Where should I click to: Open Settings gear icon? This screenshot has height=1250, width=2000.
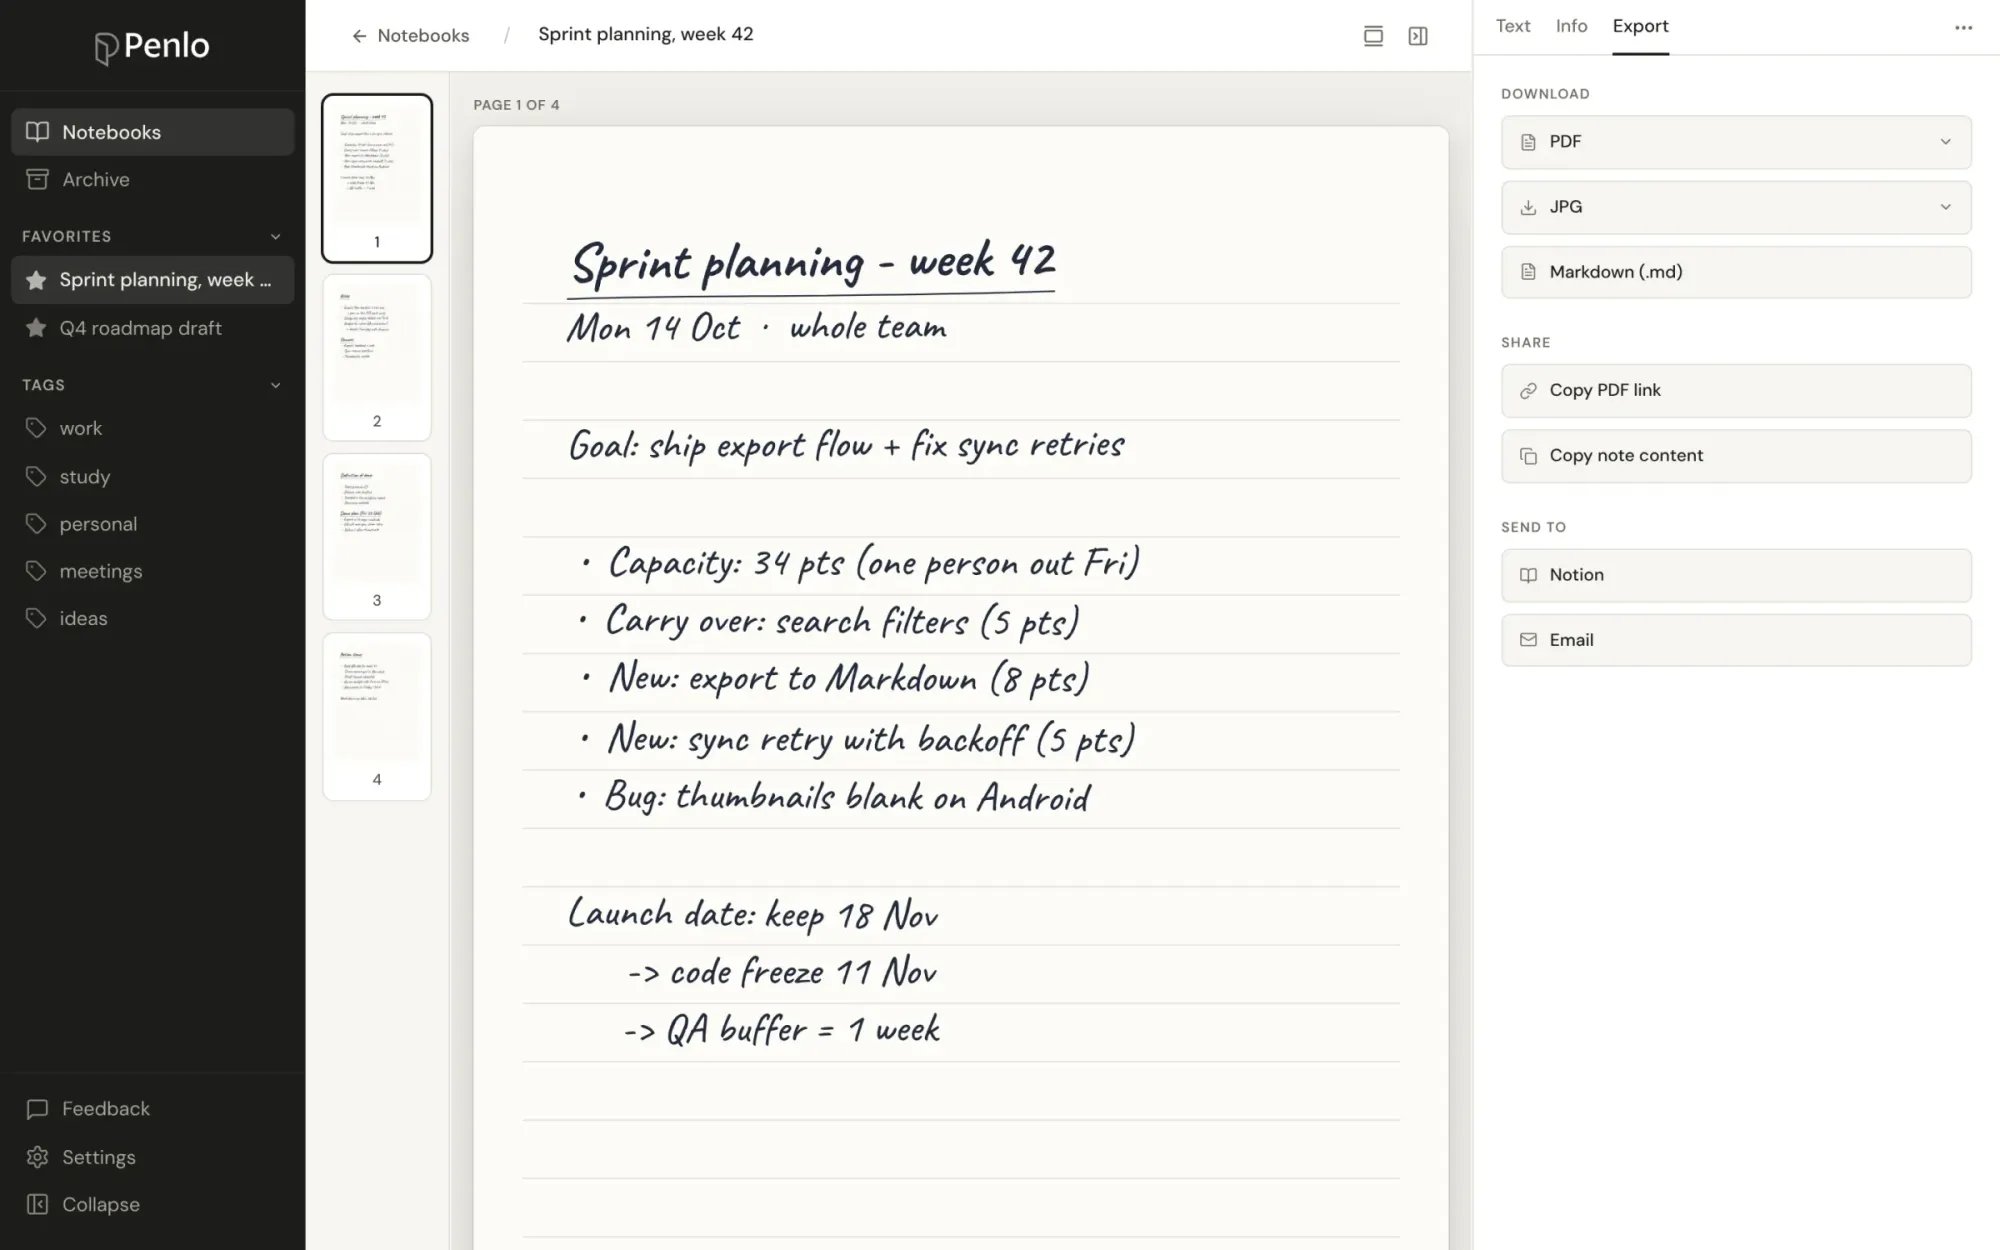(x=37, y=1157)
